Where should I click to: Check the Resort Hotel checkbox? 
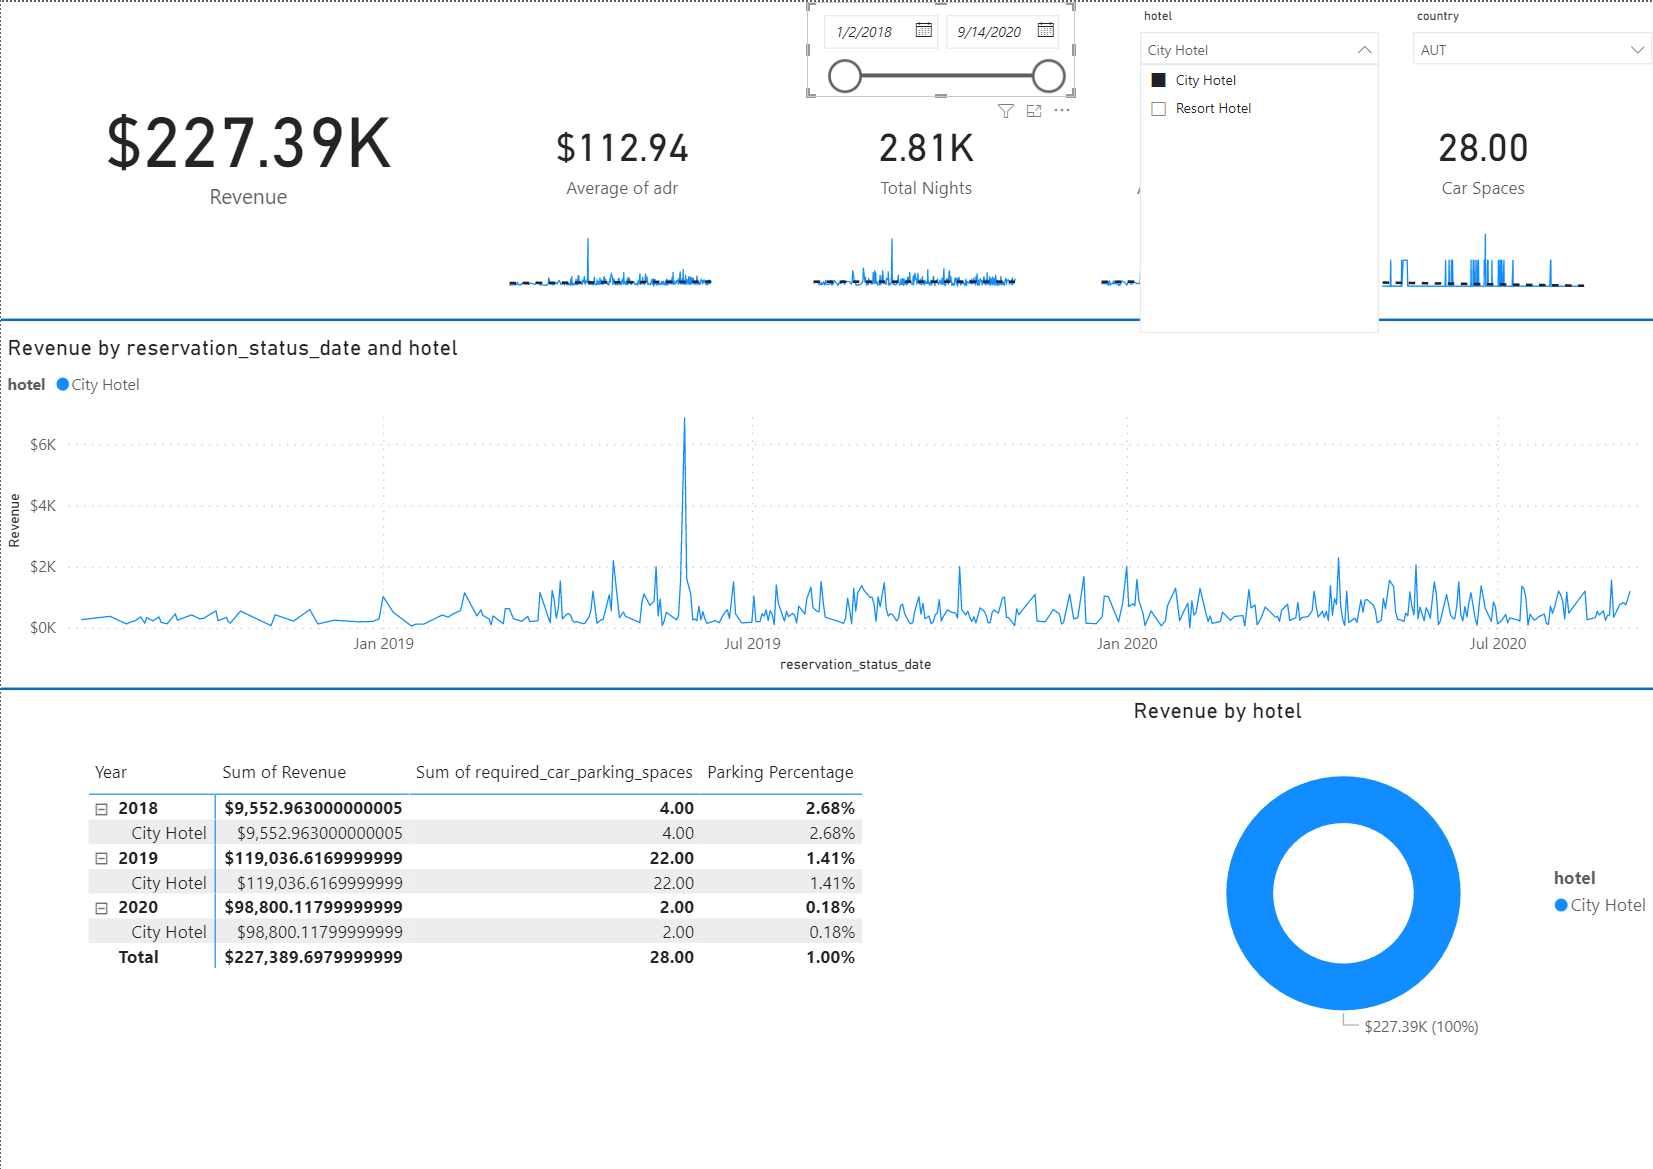(1159, 108)
